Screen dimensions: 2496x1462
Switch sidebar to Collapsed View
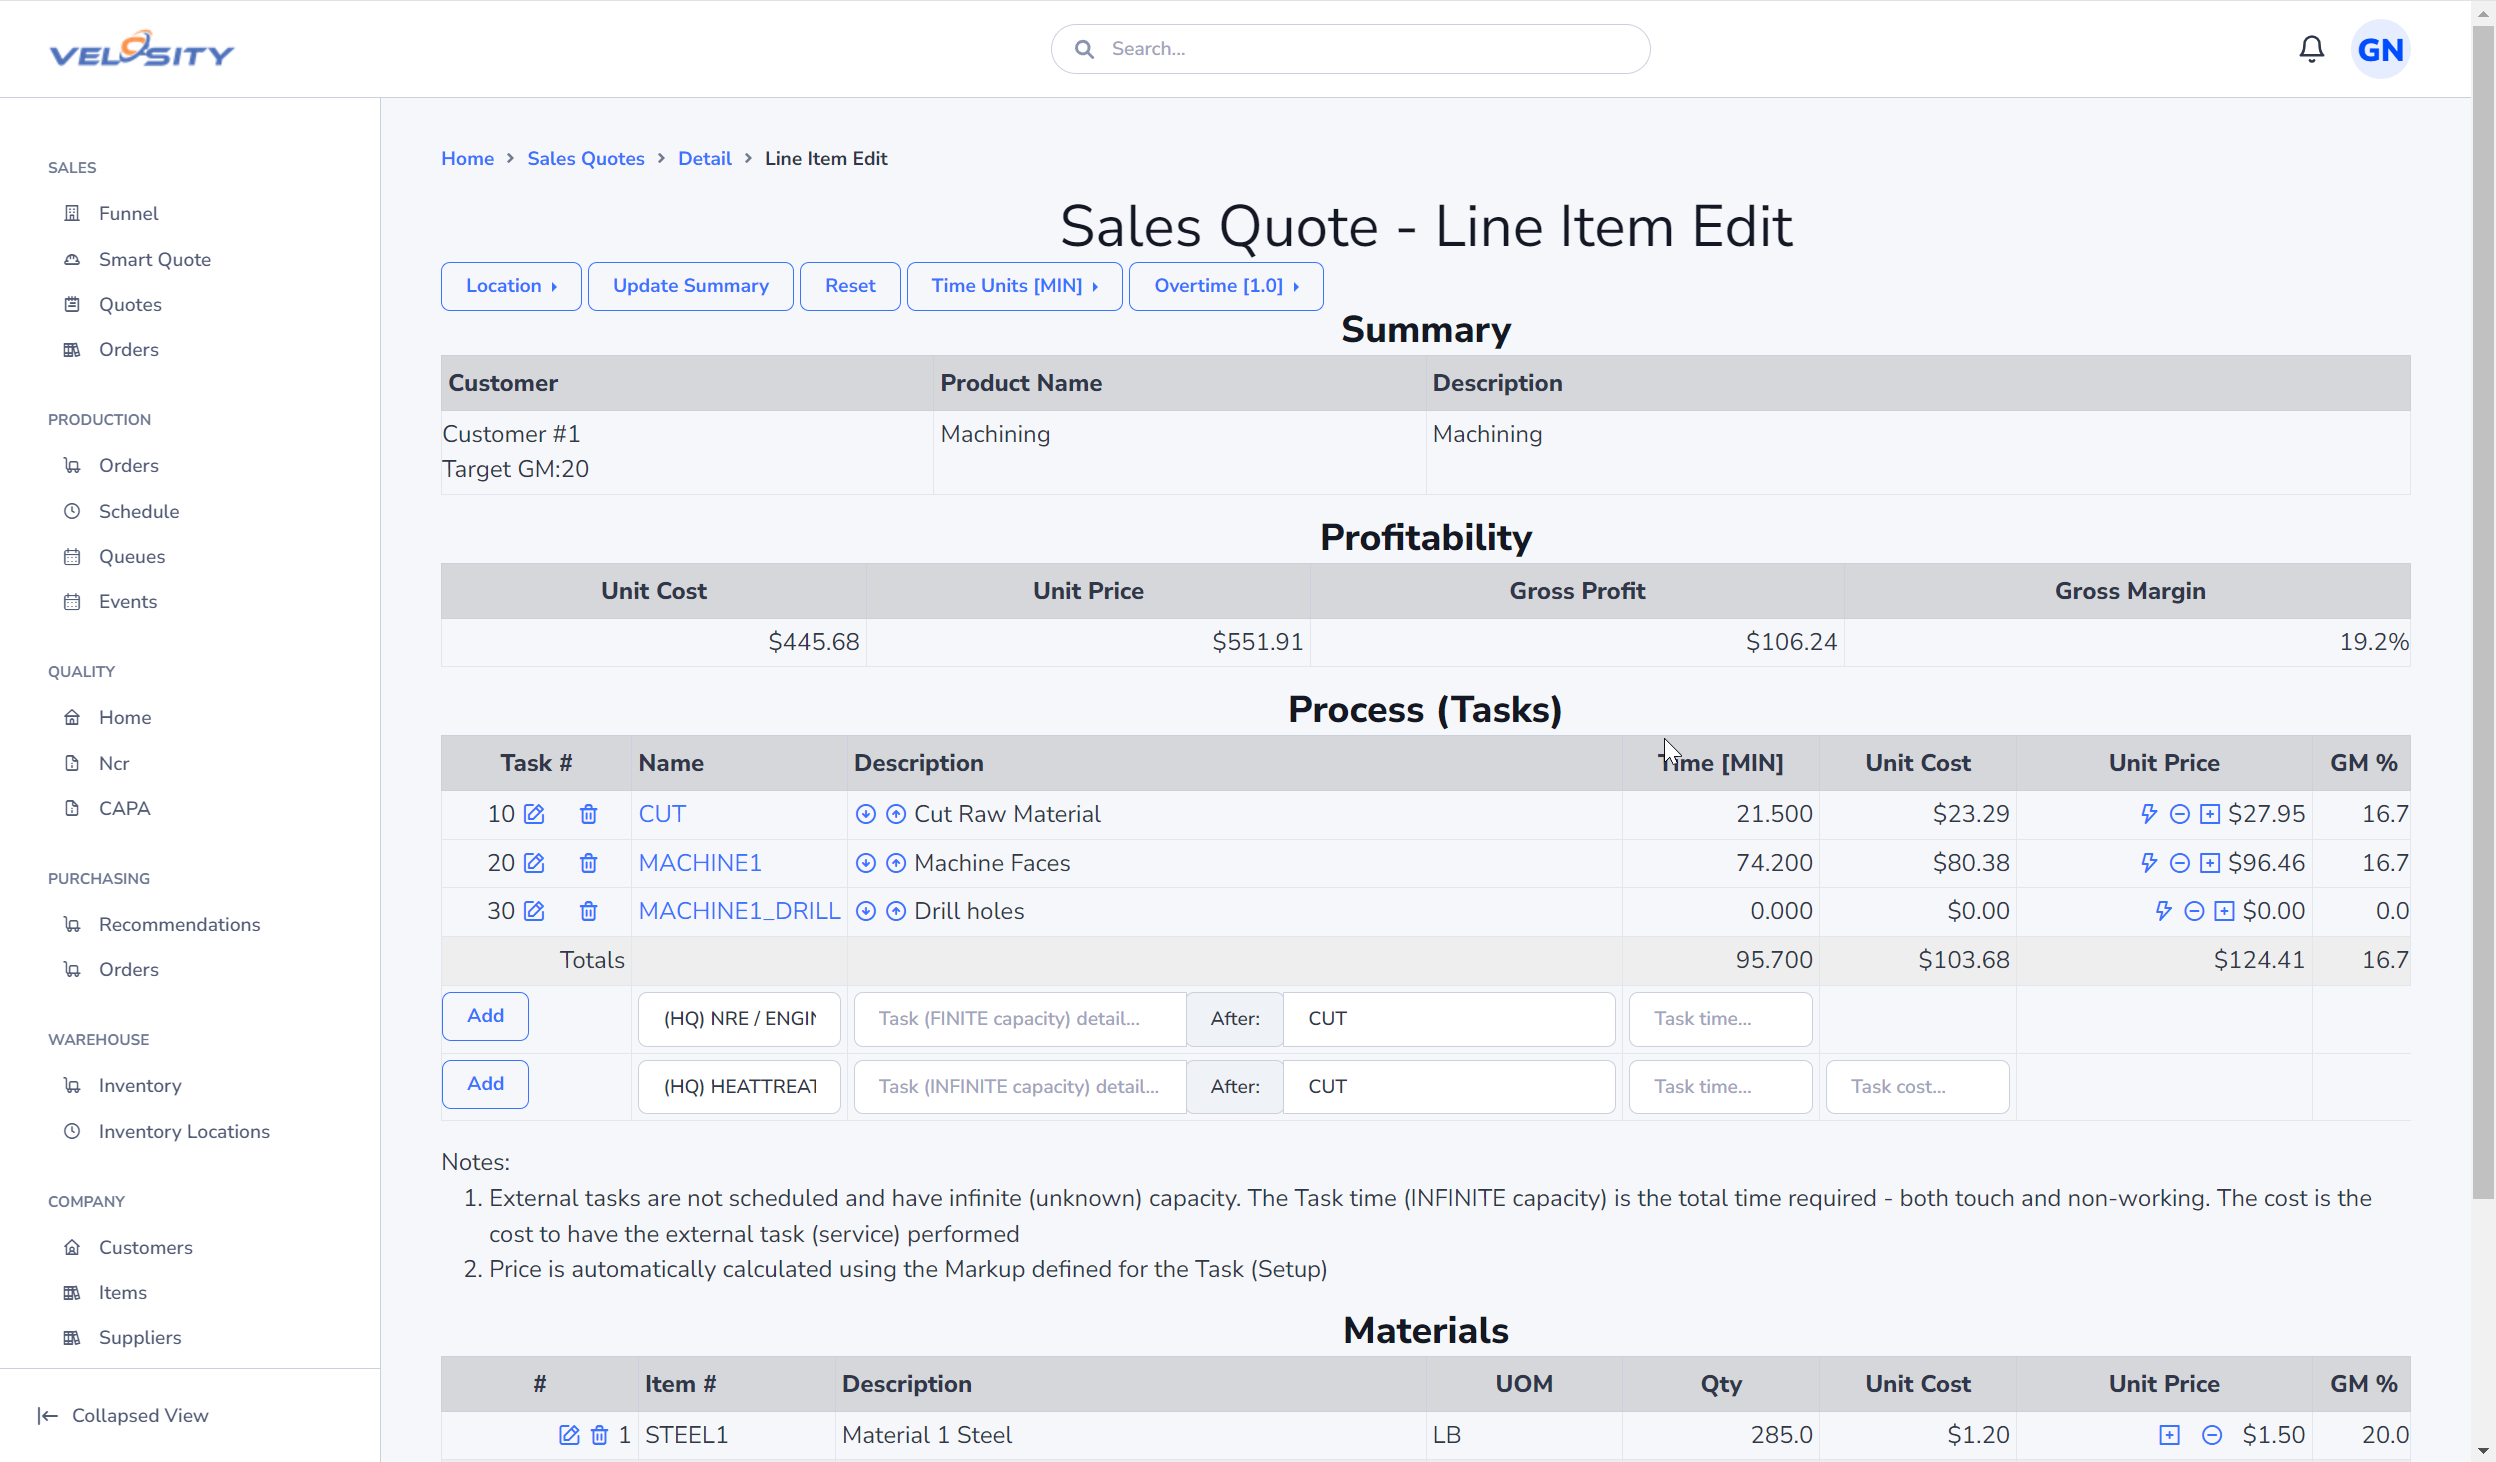pos(123,1415)
